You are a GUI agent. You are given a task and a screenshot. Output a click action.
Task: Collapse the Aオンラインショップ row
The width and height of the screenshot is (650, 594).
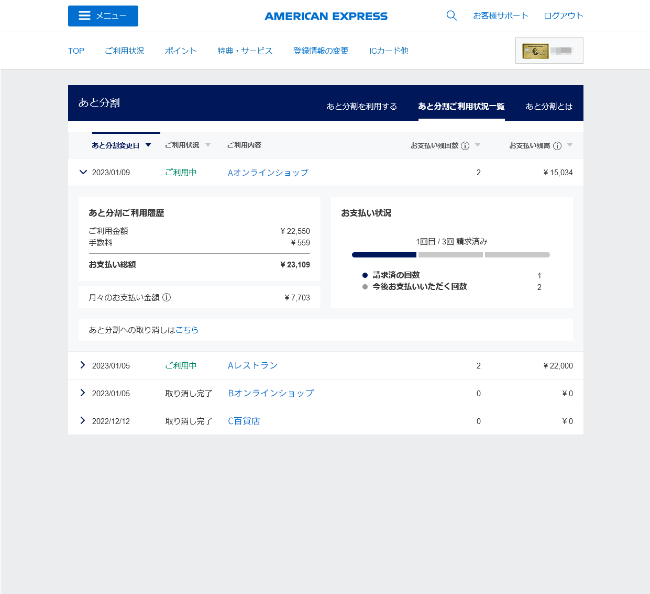click(82, 172)
